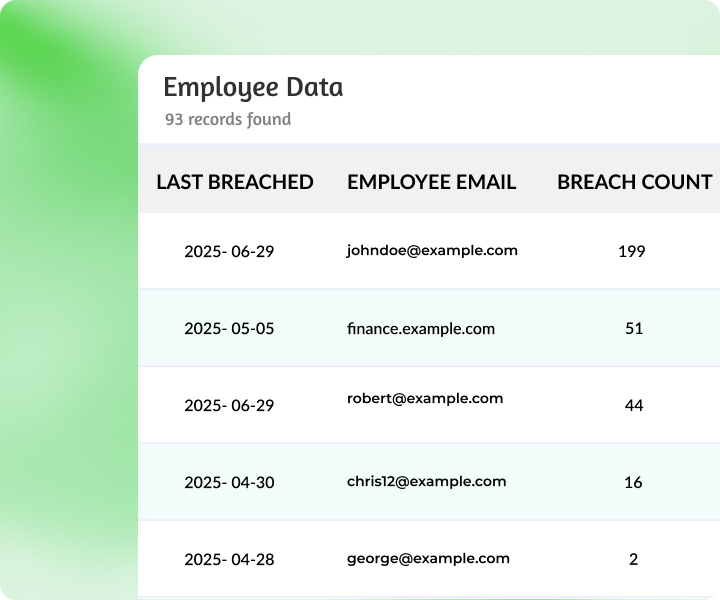
Task: Click the 93 records found text
Action: (228, 119)
